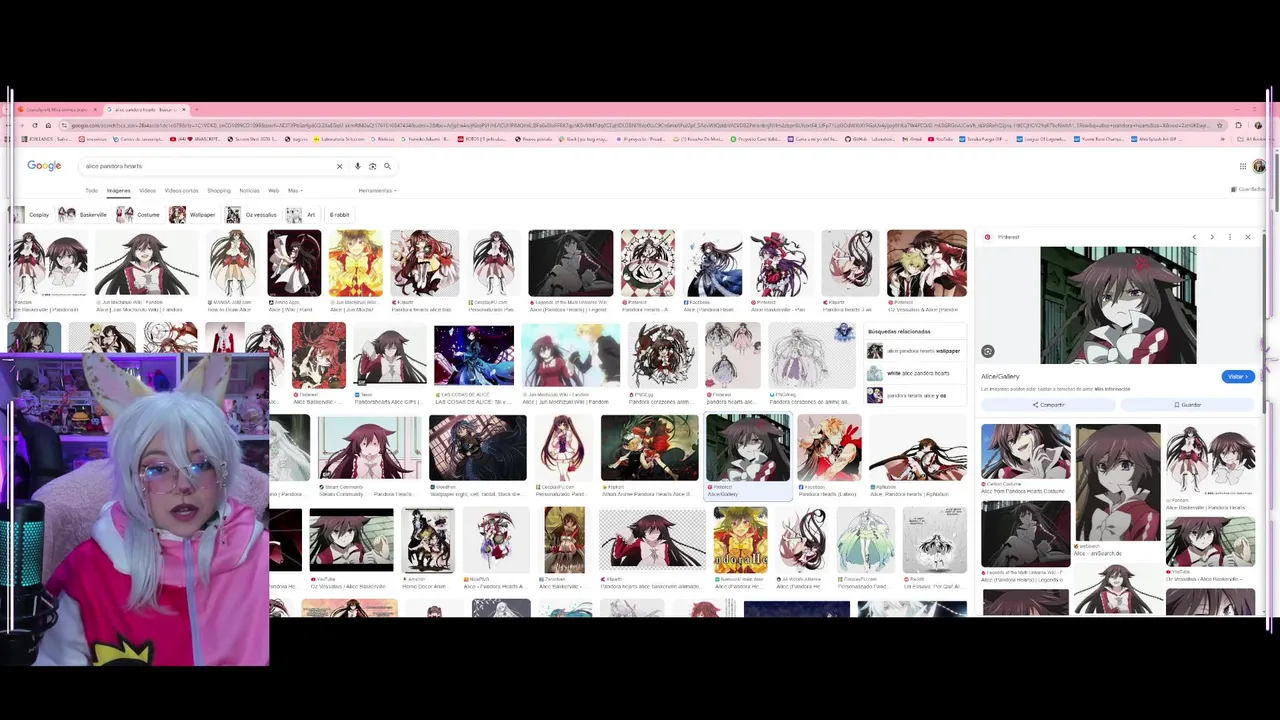This screenshot has height=720, width=1280.
Task: Click the Guardar save button
Action: [x=1187, y=405]
